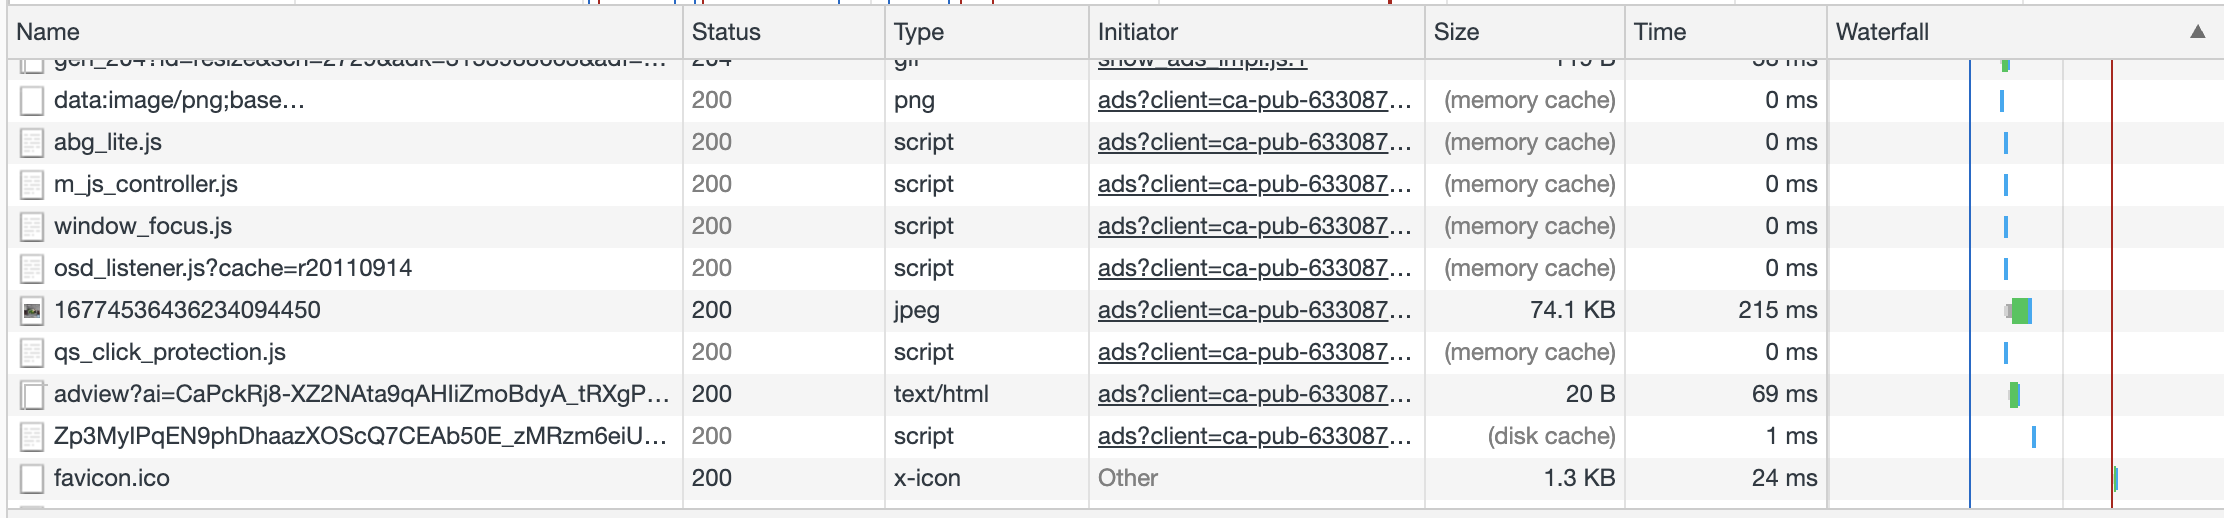Click the green waterfall bar of jpeg request

coord(2022,311)
